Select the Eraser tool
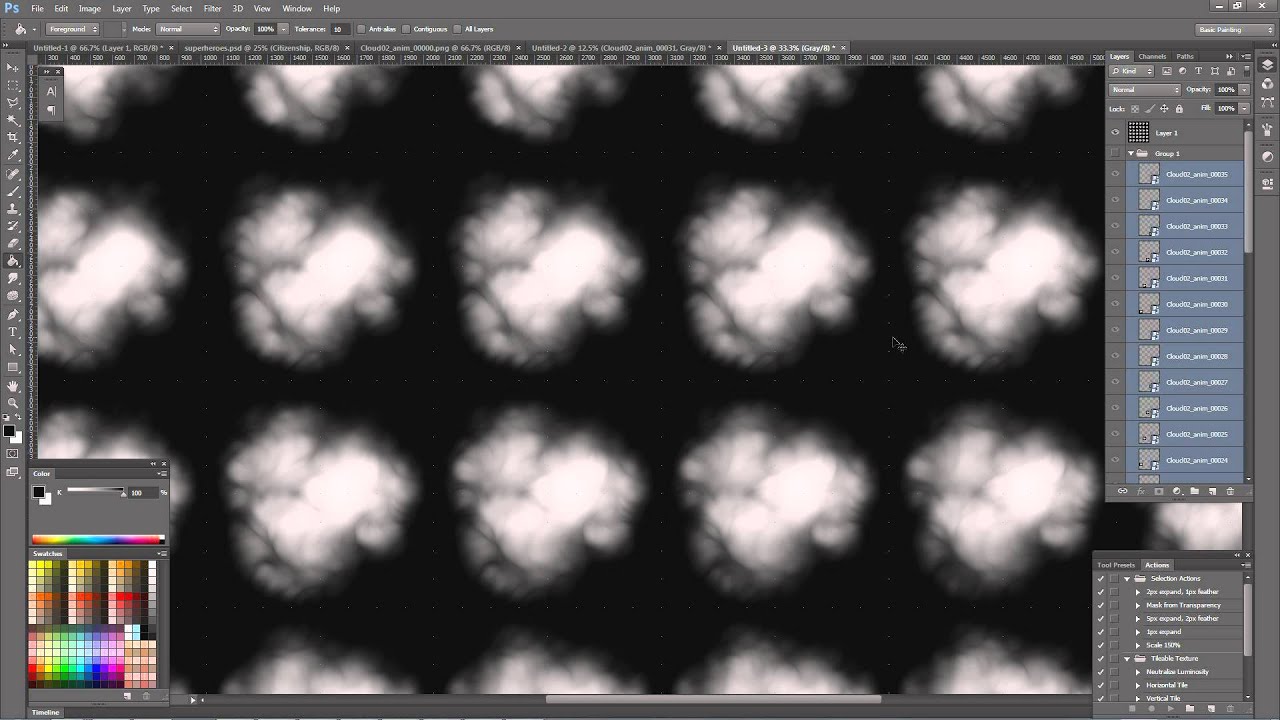Viewport: 1280px width, 720px height. pyautogui.click(x=13, y=244)
